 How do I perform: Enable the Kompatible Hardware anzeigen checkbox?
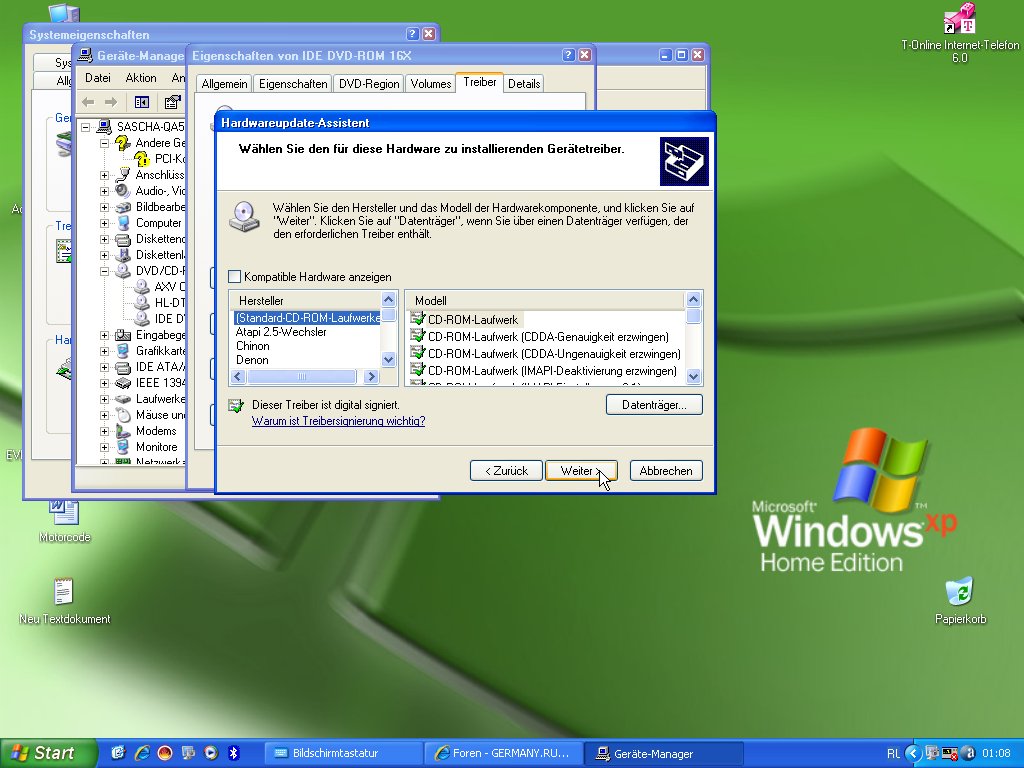coord(235,277)
